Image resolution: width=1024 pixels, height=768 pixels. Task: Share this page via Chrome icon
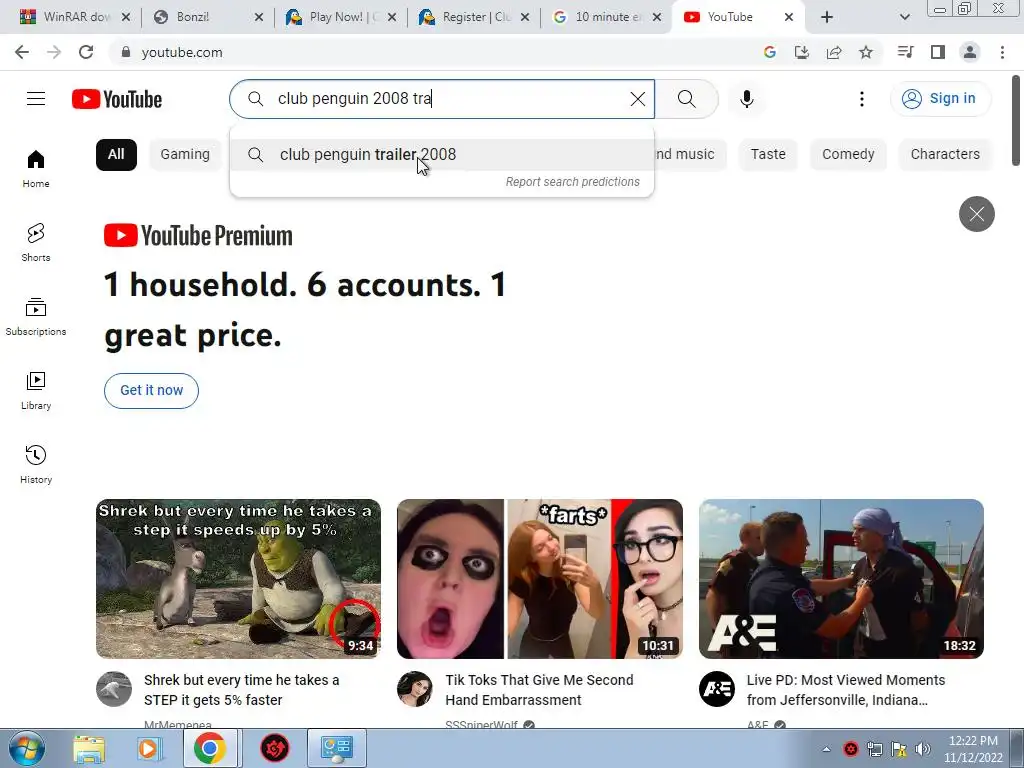coord(833,52)
